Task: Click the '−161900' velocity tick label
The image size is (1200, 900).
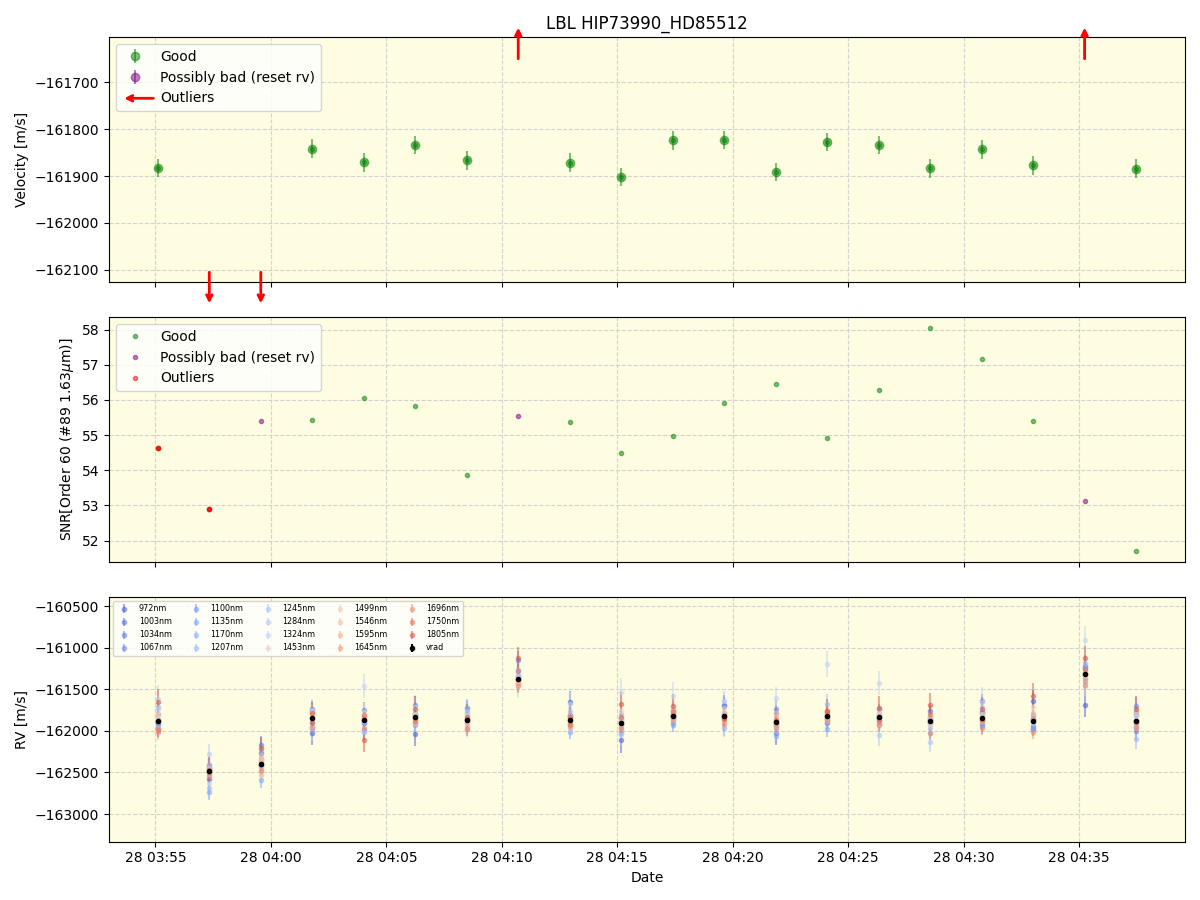Action: pos(69,177)
